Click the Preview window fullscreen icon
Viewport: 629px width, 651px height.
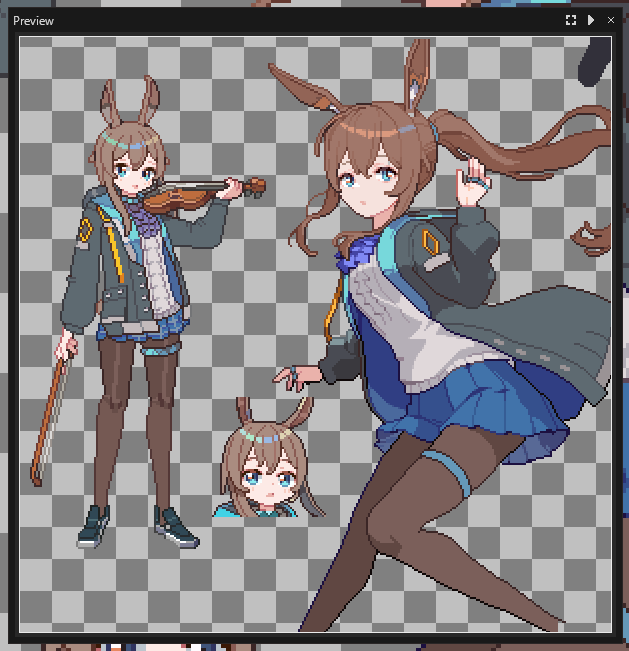[x=571, y=20]
